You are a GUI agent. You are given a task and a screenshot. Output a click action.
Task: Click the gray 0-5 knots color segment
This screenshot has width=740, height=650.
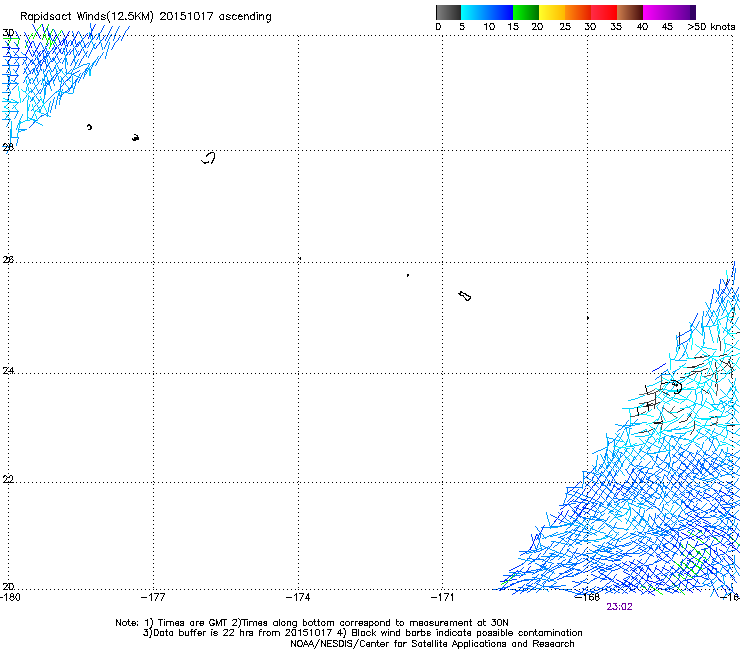tap(448, 12)
